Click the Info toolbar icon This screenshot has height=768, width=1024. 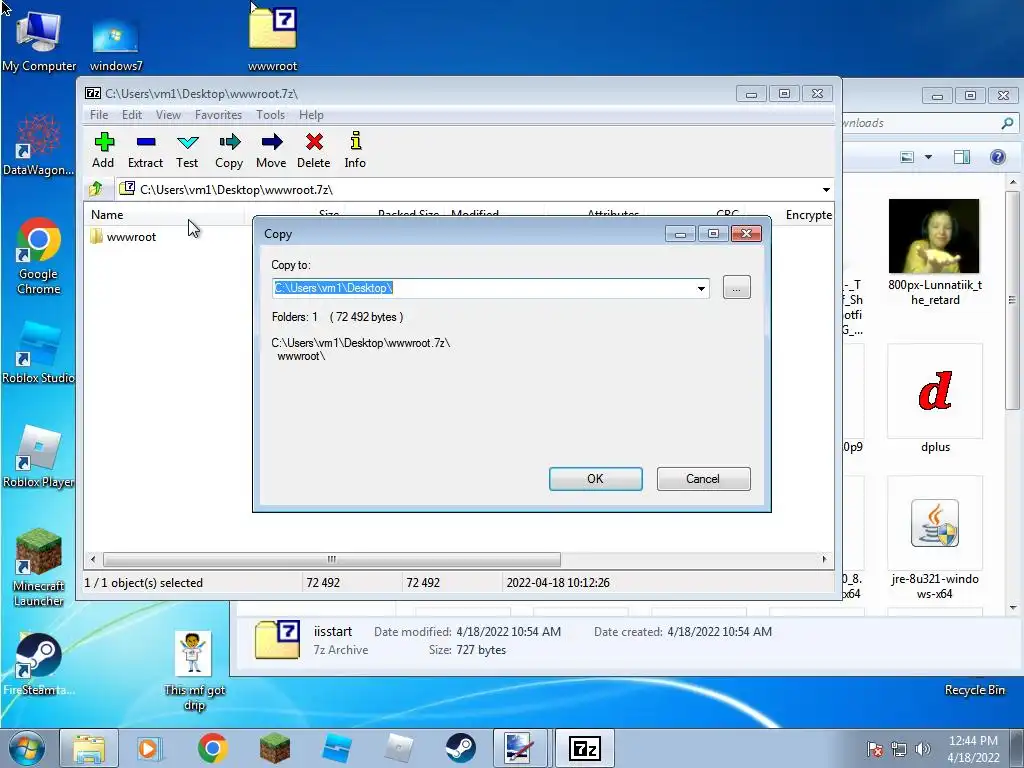click(355, 150)
